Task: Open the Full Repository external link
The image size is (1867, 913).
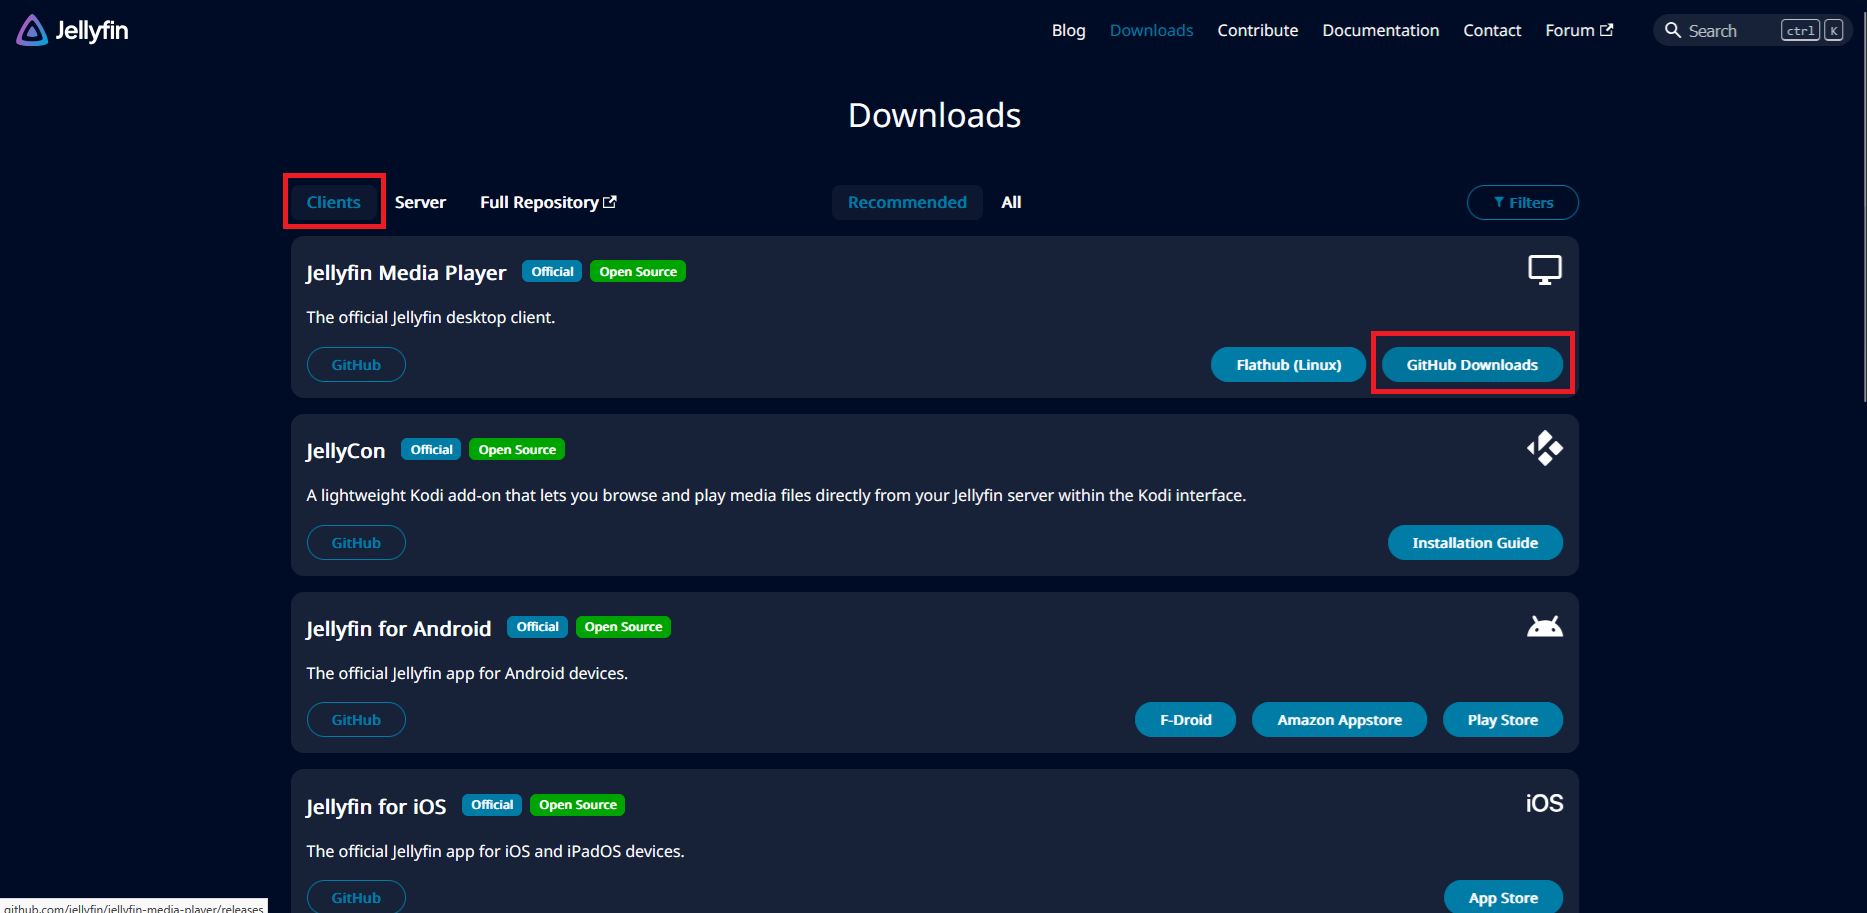Action: [548, 202]
